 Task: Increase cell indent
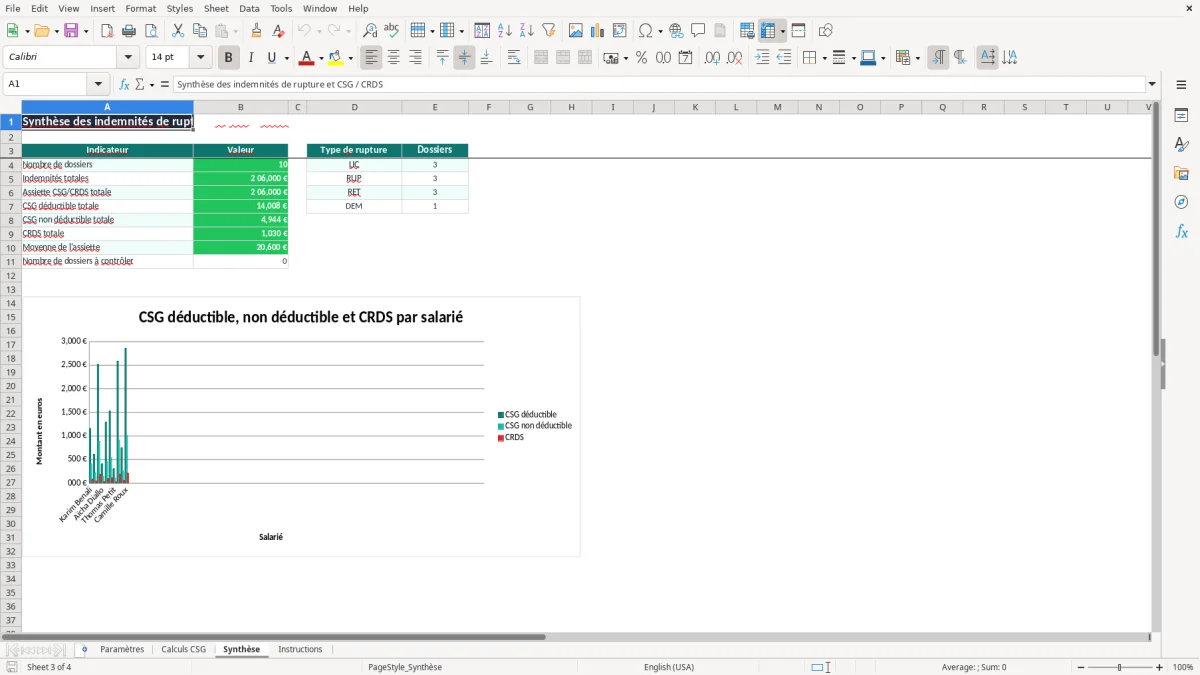point(762,58)
